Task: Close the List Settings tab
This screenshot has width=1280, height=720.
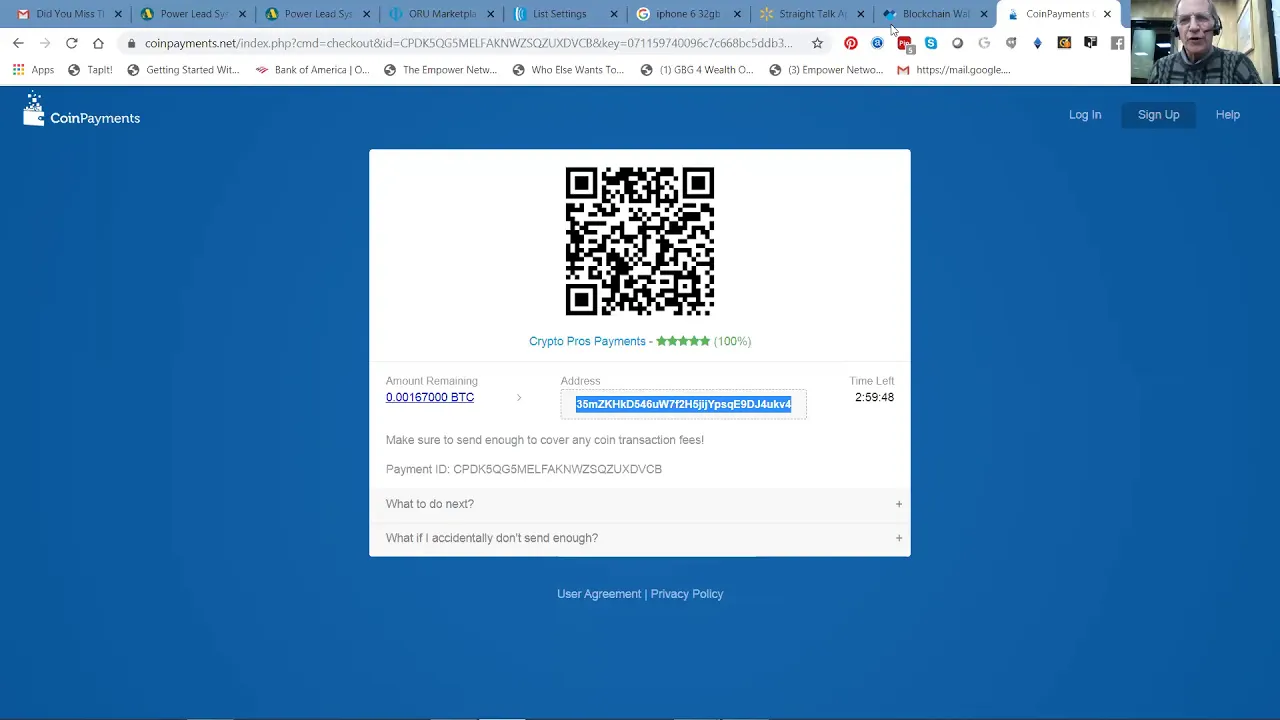Action: pyautogui.click(x=613, y=14)
